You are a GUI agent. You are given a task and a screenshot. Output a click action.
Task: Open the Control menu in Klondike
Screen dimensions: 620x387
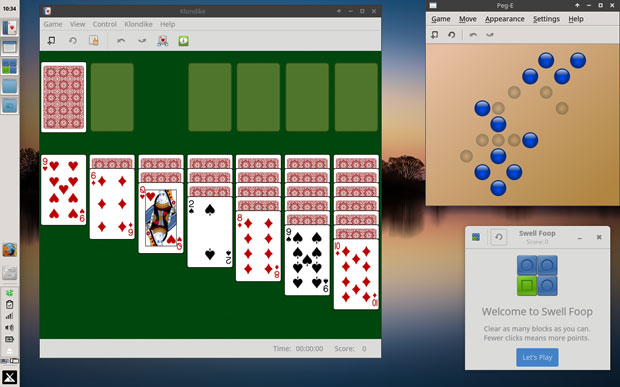tap(105, 24)
